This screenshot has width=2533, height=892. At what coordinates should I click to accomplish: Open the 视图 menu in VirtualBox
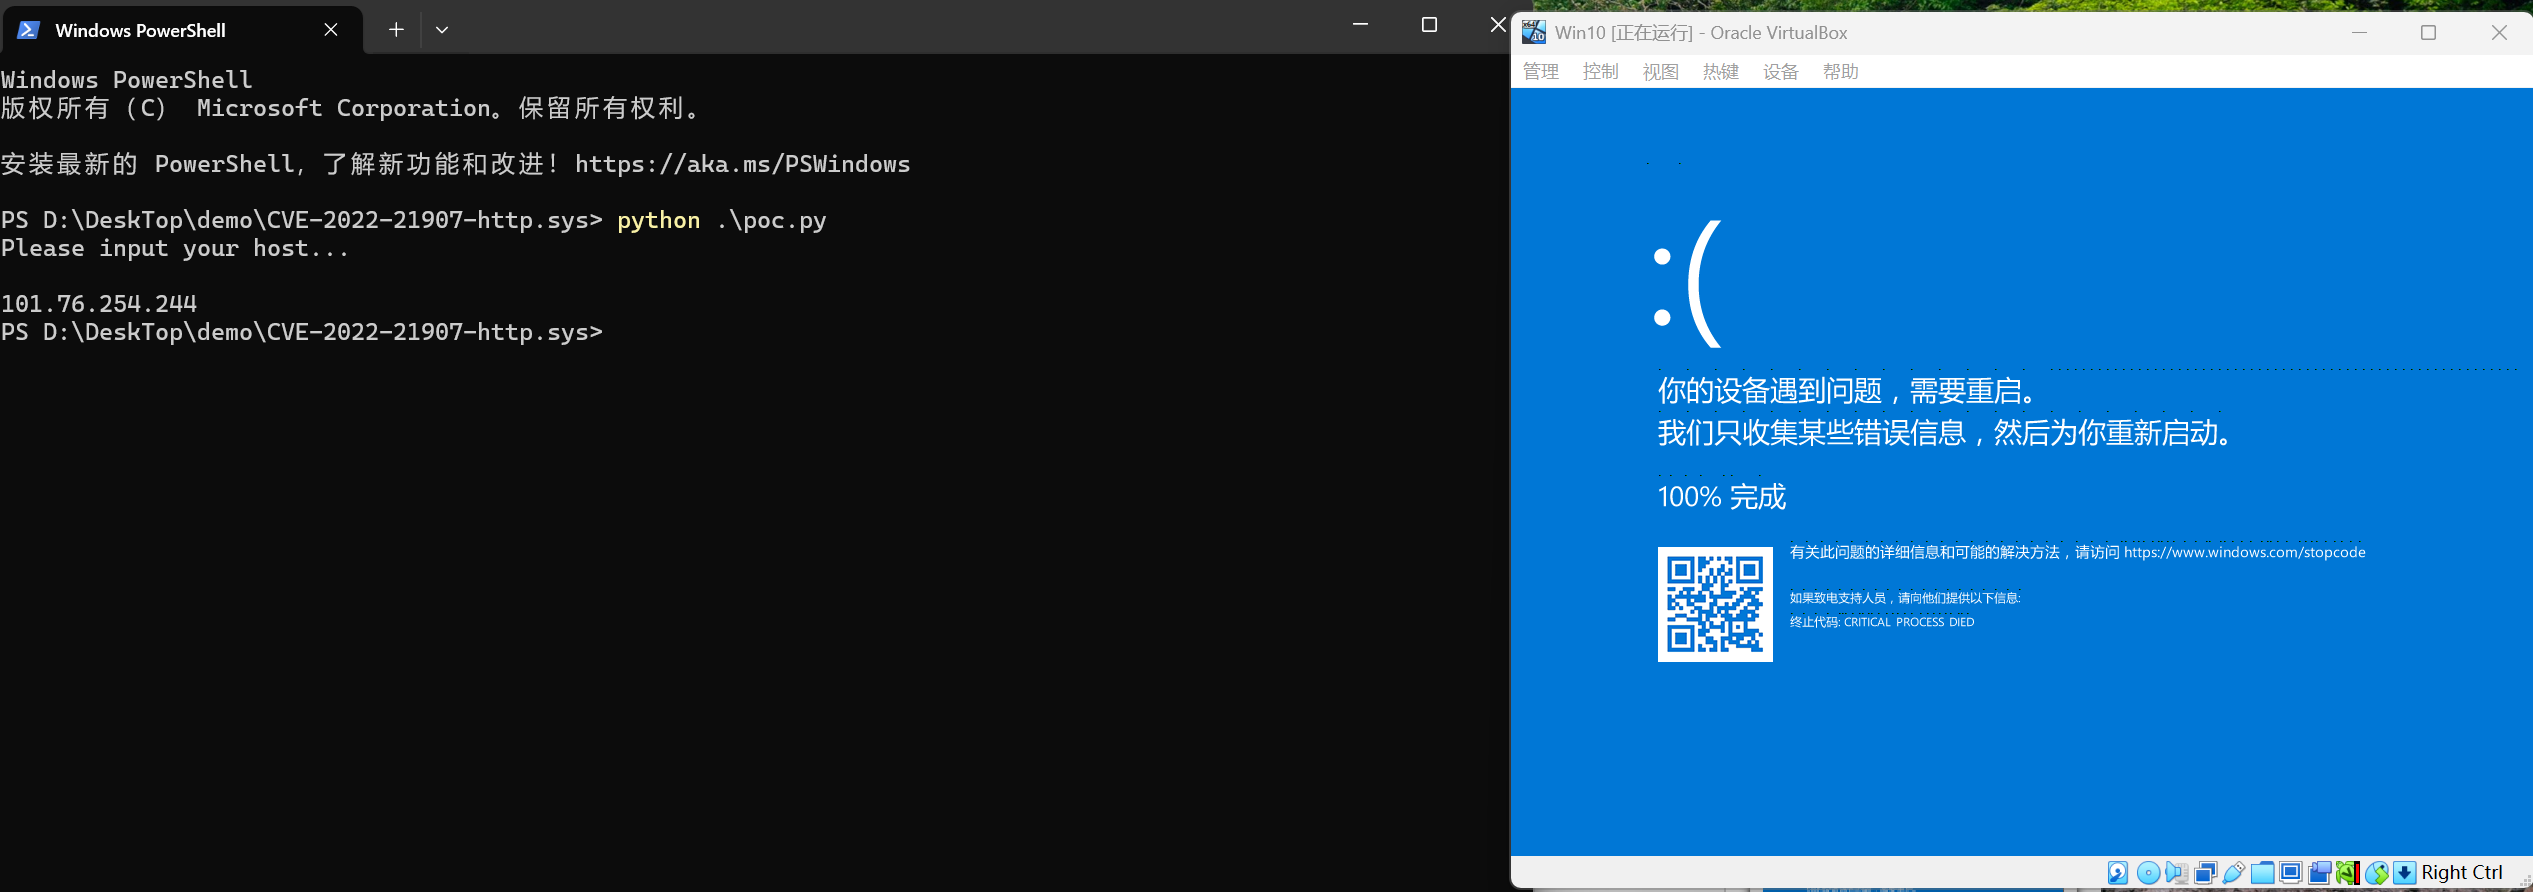[x=1661, y=71]
